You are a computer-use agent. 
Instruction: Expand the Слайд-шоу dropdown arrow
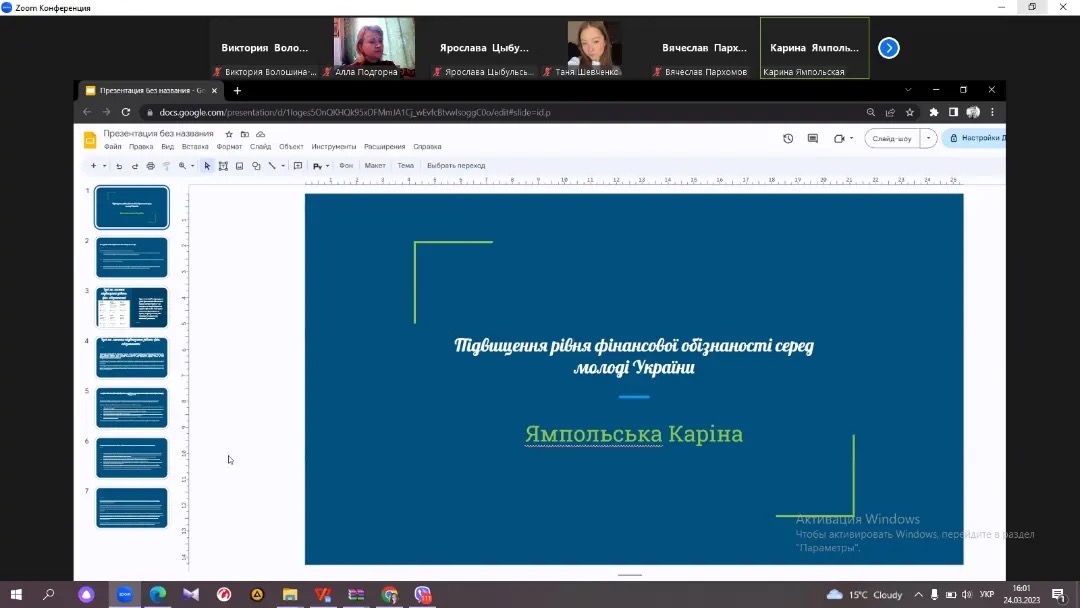click(930, 139)
